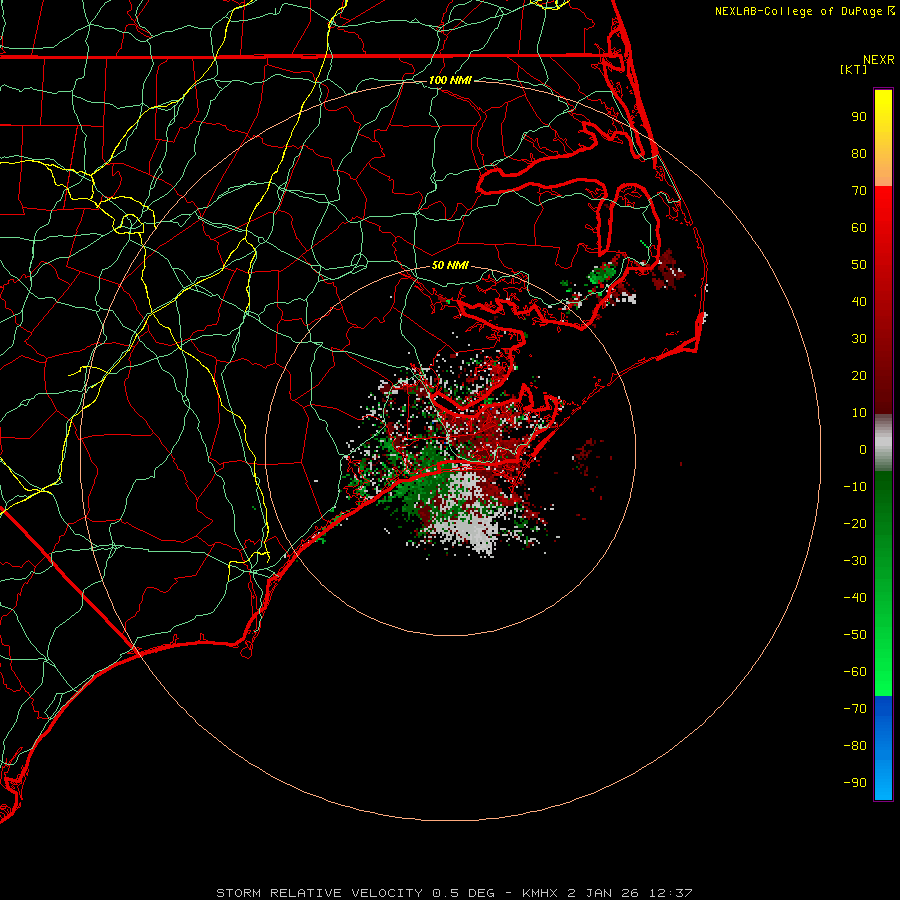This screenshot has width=900, height=900.
Task: Click the 70 value on the velocity scale
Action: pos(859,191)
